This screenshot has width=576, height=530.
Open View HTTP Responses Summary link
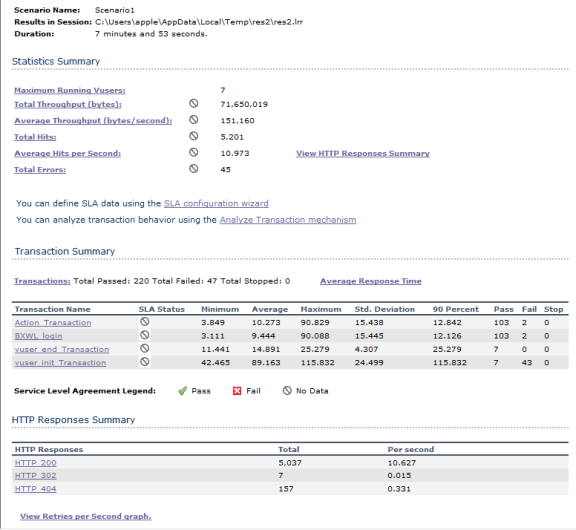tap(363, 154)
